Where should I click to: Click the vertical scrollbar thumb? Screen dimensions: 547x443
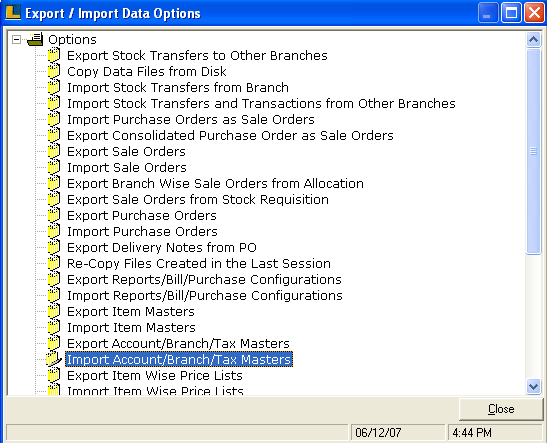pos(533,152)
